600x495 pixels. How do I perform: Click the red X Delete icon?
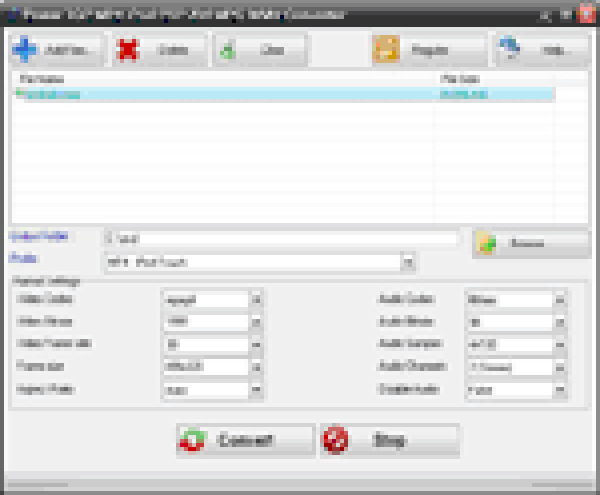[127, 50]
